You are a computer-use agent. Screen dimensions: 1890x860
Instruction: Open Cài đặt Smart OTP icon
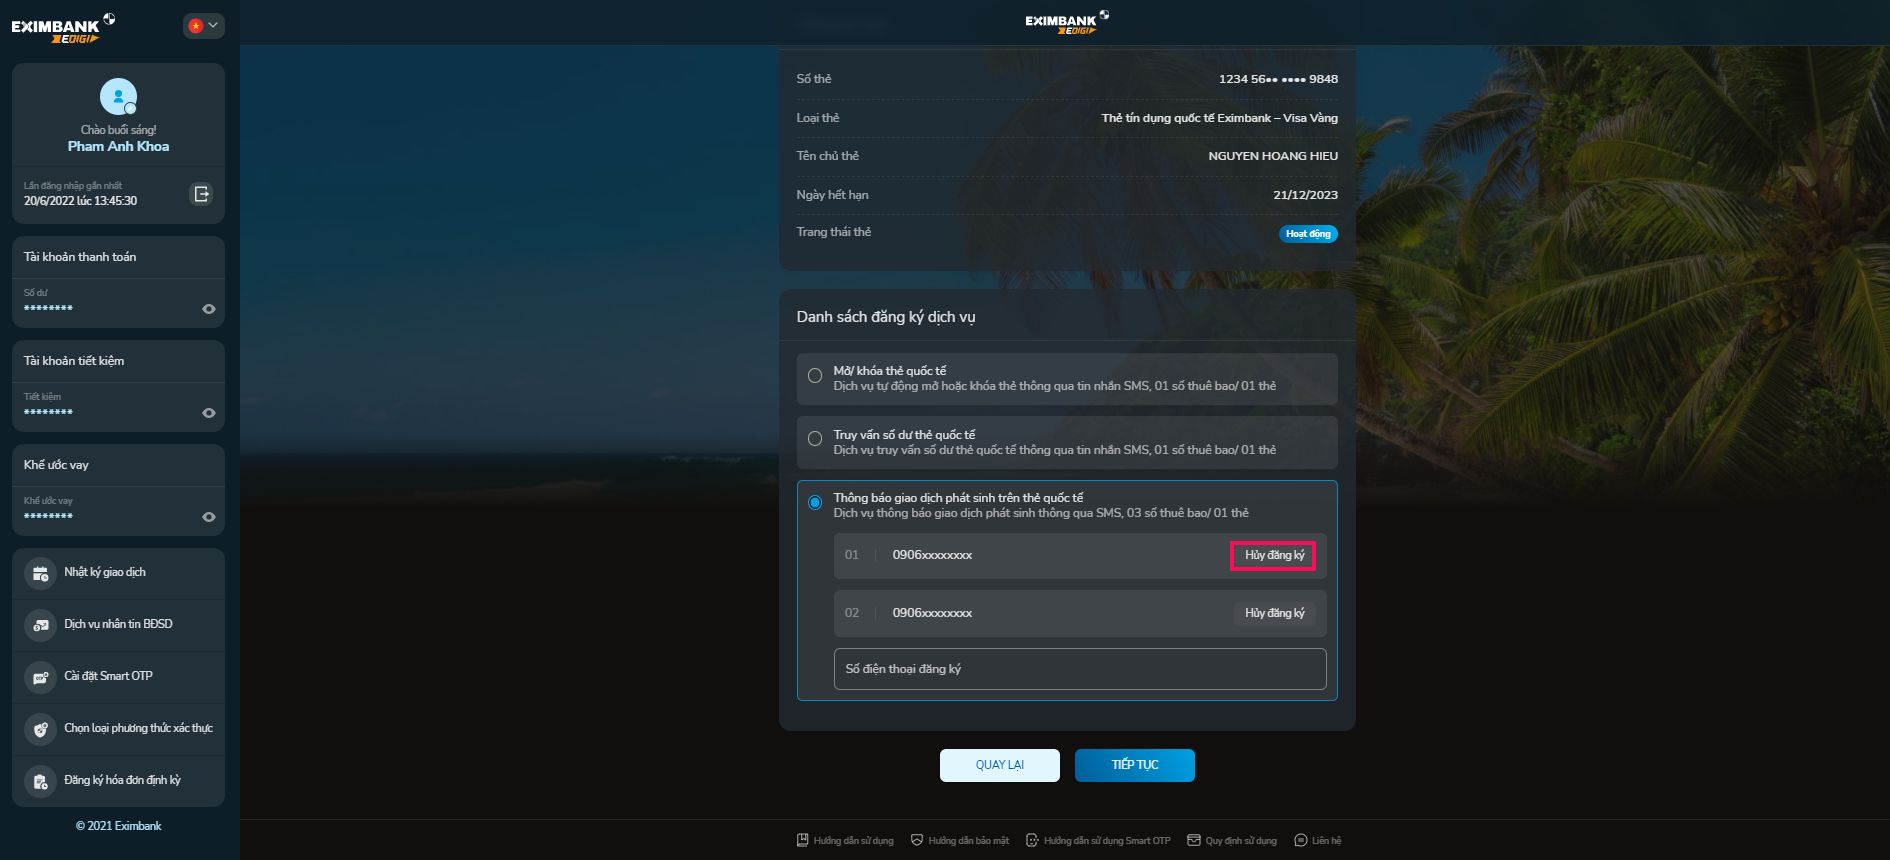[40, 677]
